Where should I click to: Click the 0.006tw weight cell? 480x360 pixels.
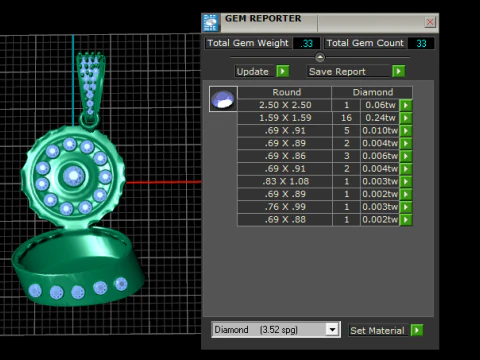(x=380, y=156)
